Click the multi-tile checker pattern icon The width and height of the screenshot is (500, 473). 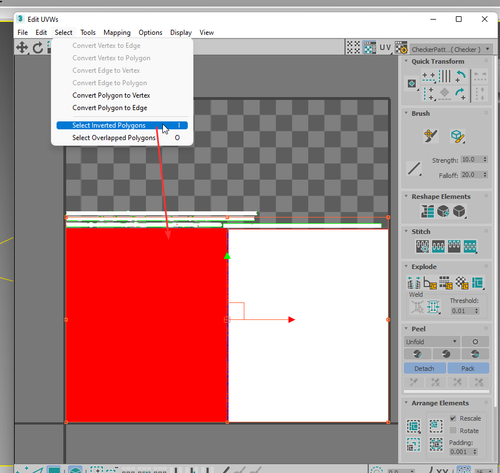click(x=353, y=48)
